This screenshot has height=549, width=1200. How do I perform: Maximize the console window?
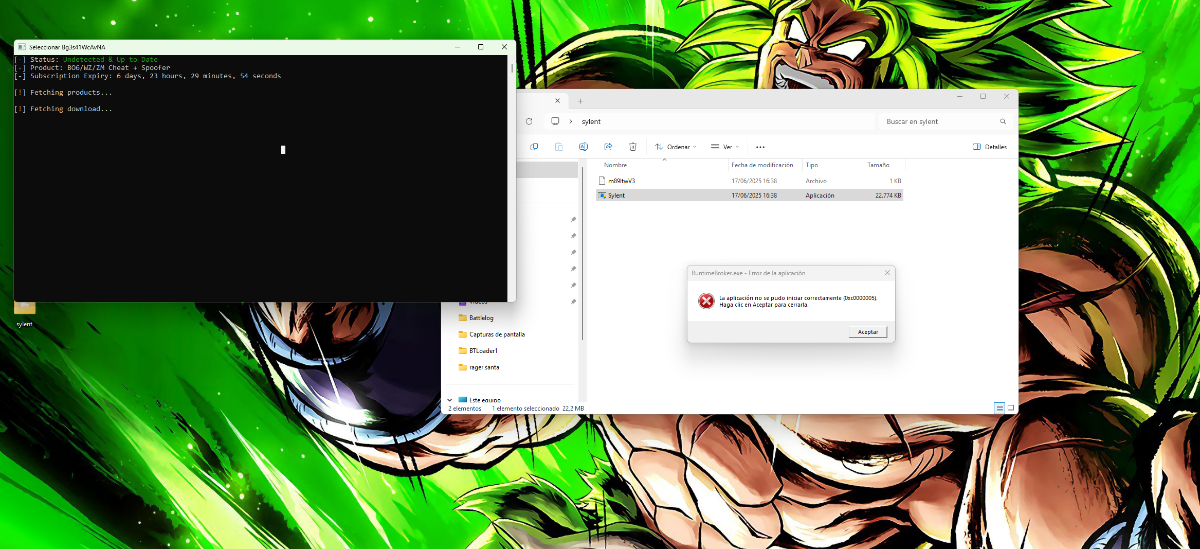(481, 47)
